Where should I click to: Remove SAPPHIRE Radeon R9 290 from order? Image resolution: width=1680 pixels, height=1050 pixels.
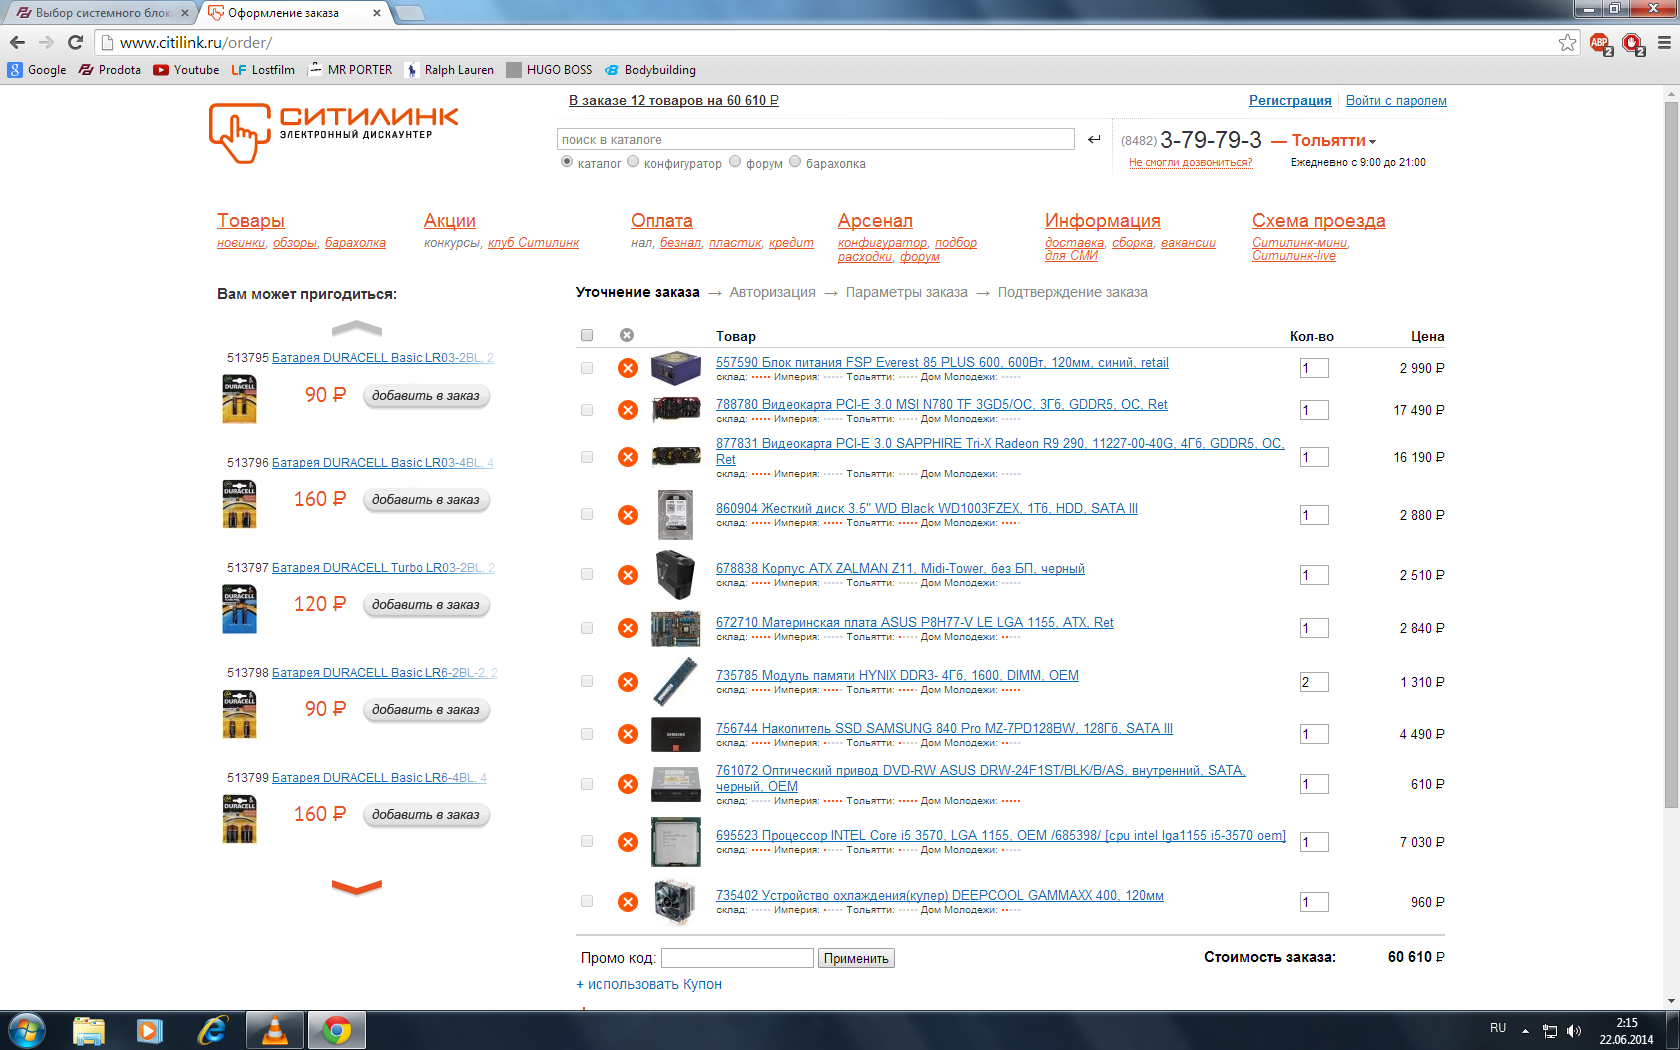[x=628, y=457]
